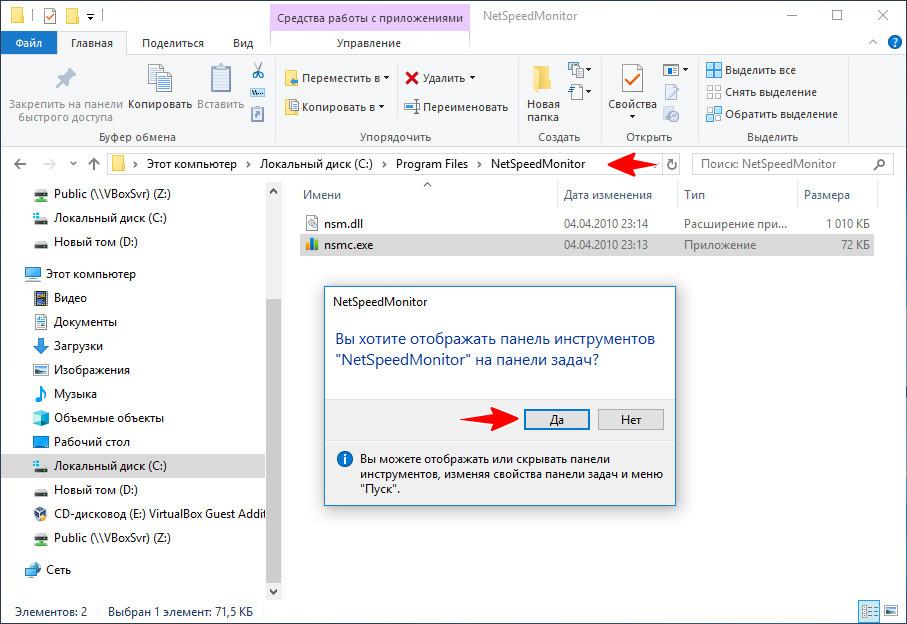Screen dimensions: 907x624
Task: Click the navigation pane scrollbar down arrow
Action: (x=274, y=592)
